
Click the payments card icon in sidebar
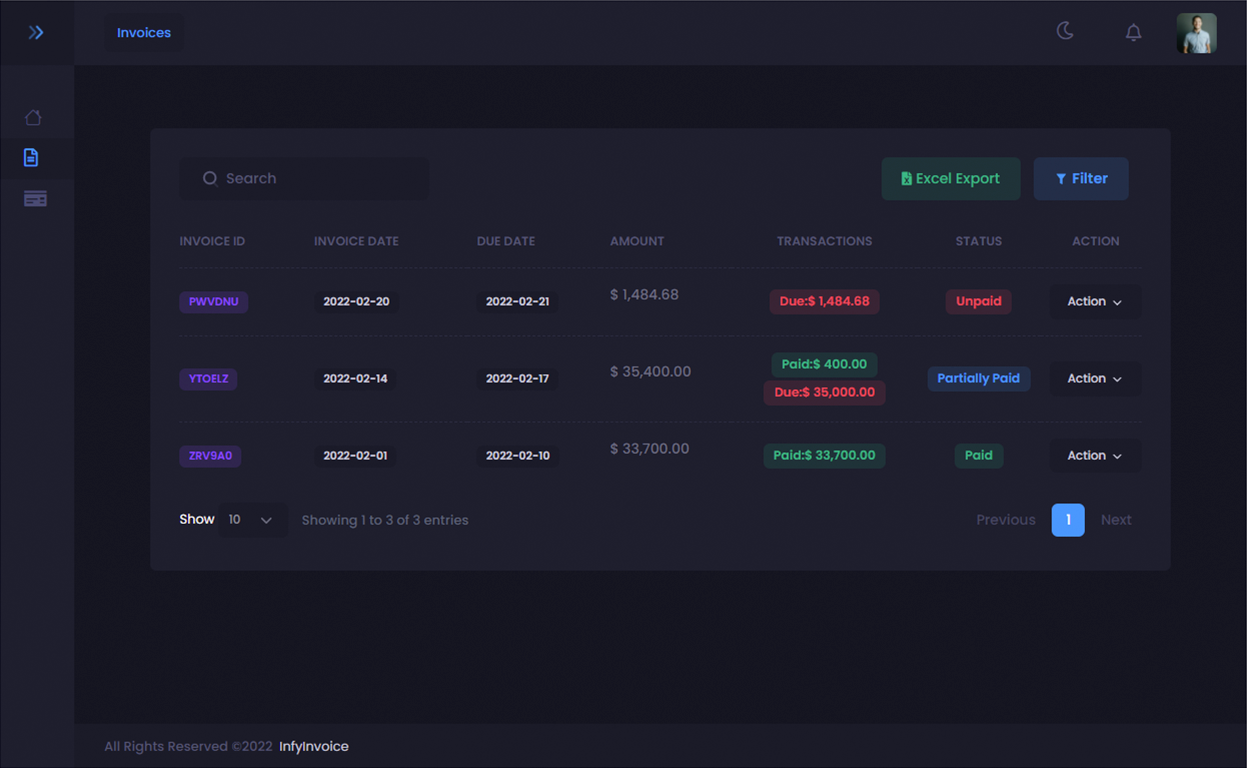pos(35,198)
